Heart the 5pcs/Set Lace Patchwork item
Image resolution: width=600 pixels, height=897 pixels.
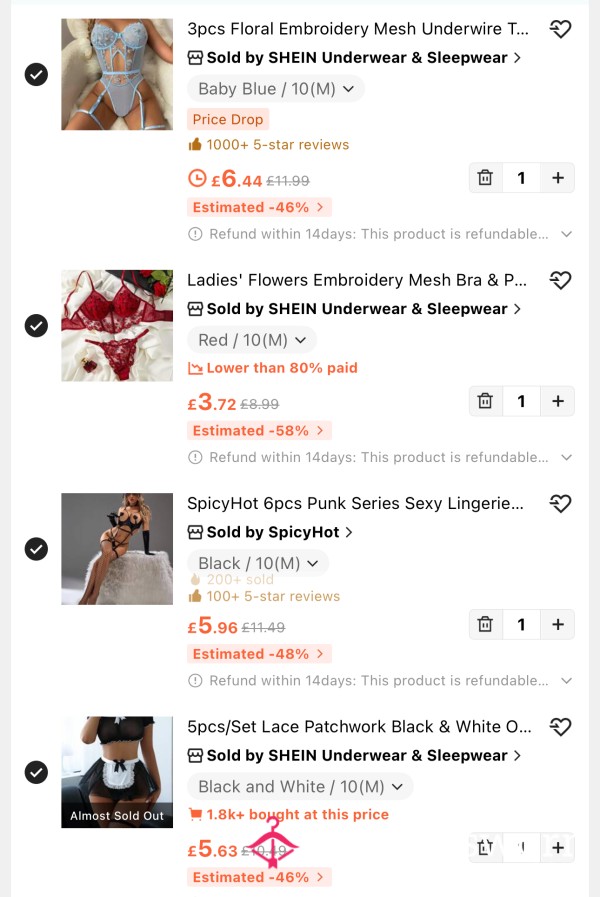click(x=560, y=727)
